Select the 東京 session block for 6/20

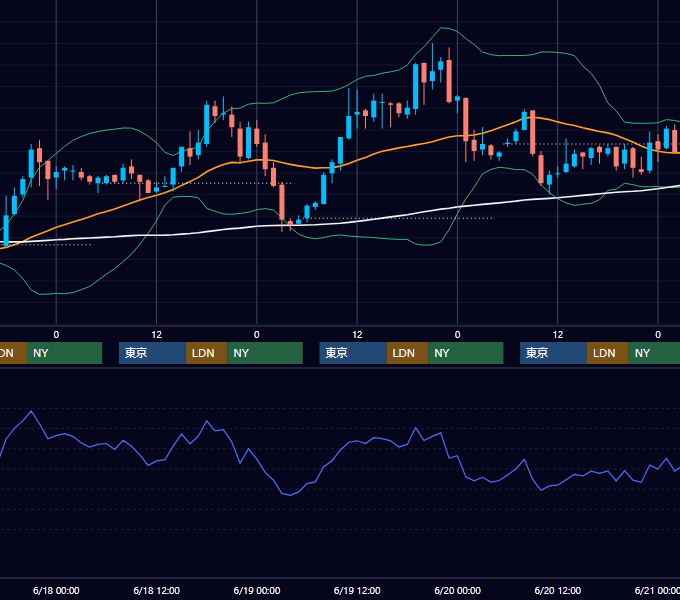point(553,353)
